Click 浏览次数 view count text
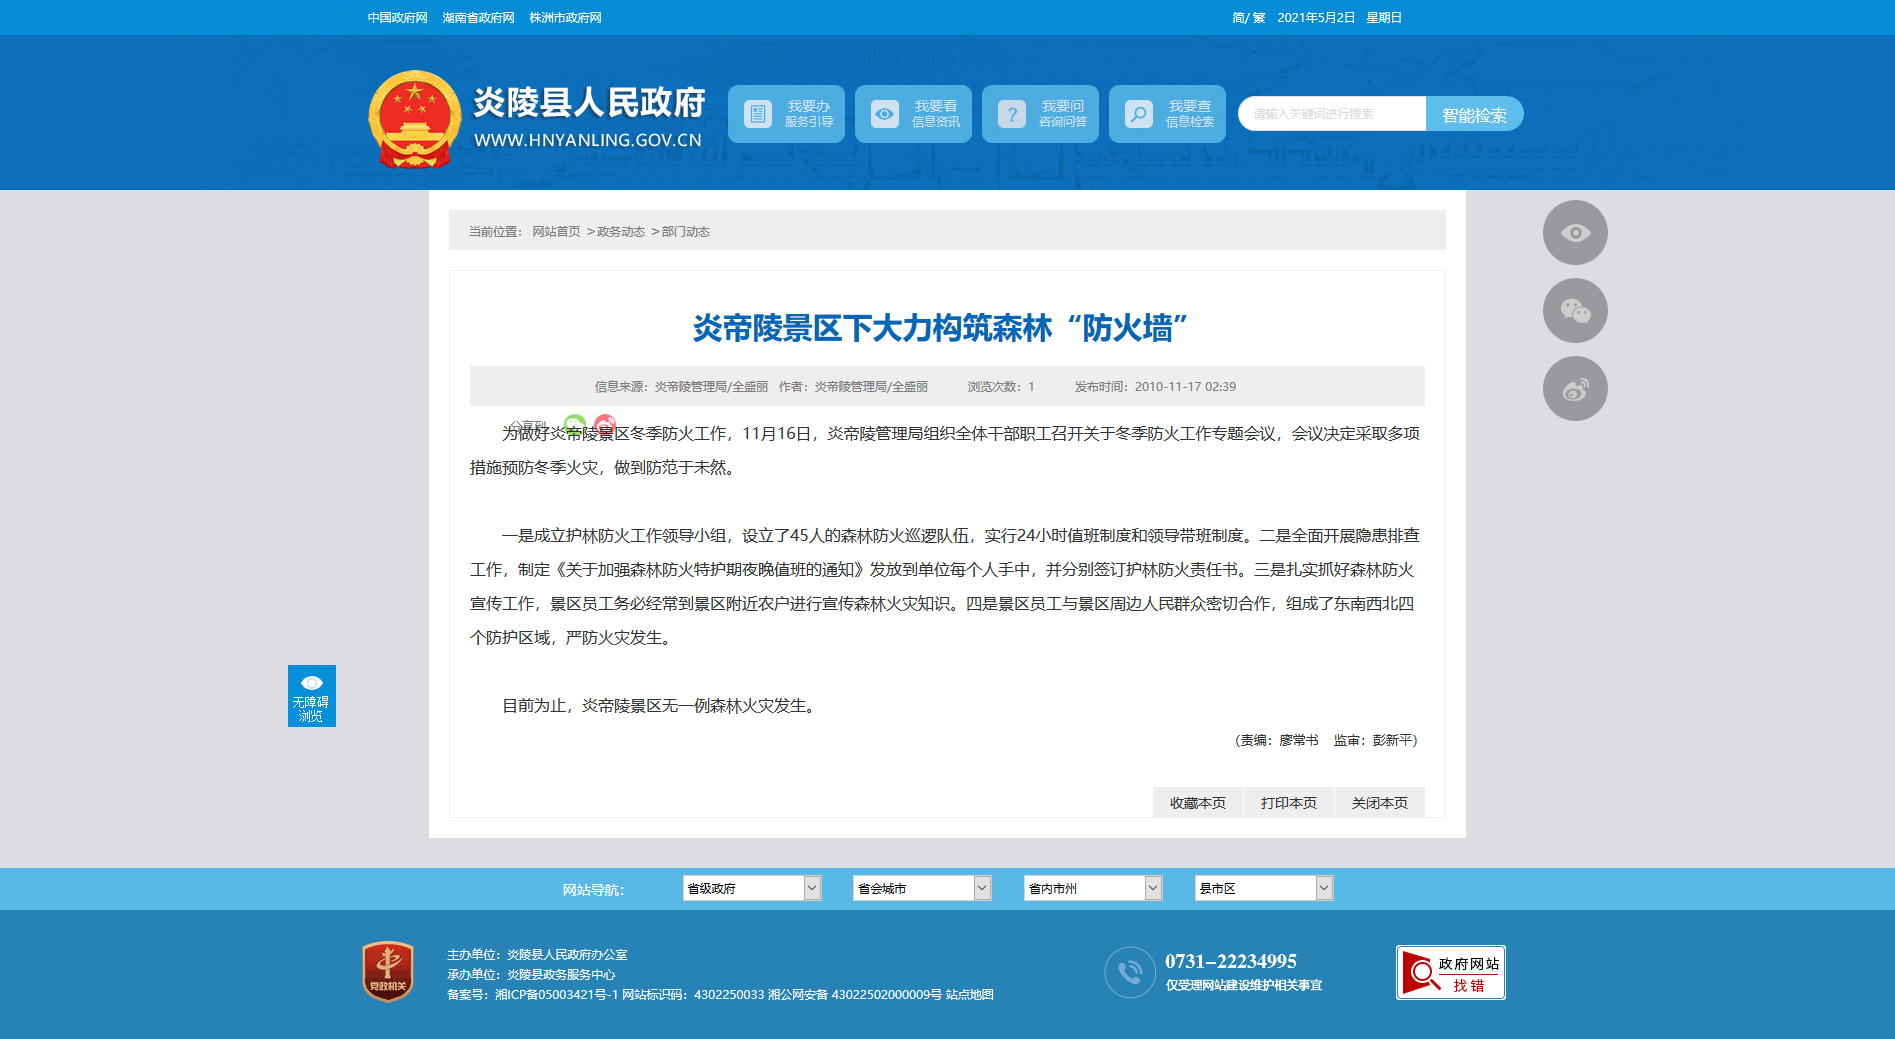This screenshot has width=1895, height=1039. click(1001, 387)
